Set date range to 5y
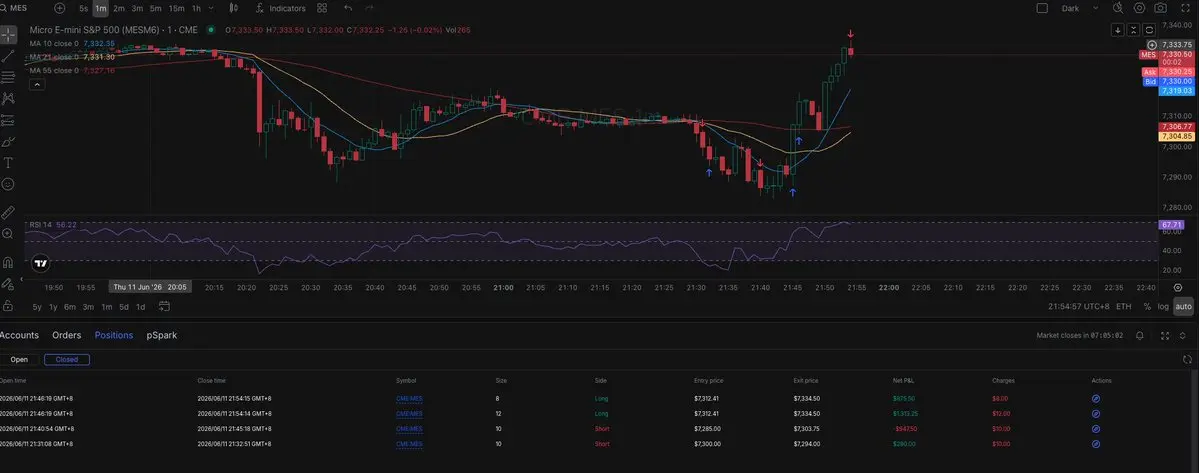Viewport: 1199px width, 473px height. (x=37, y=306)
